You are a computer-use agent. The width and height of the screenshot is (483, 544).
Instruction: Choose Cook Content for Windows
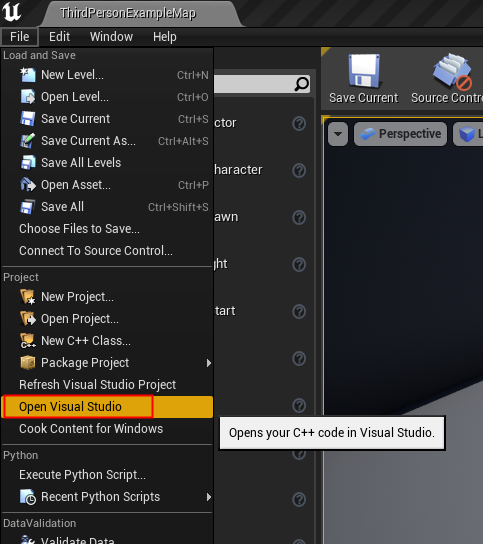click(x=107, y=429)
